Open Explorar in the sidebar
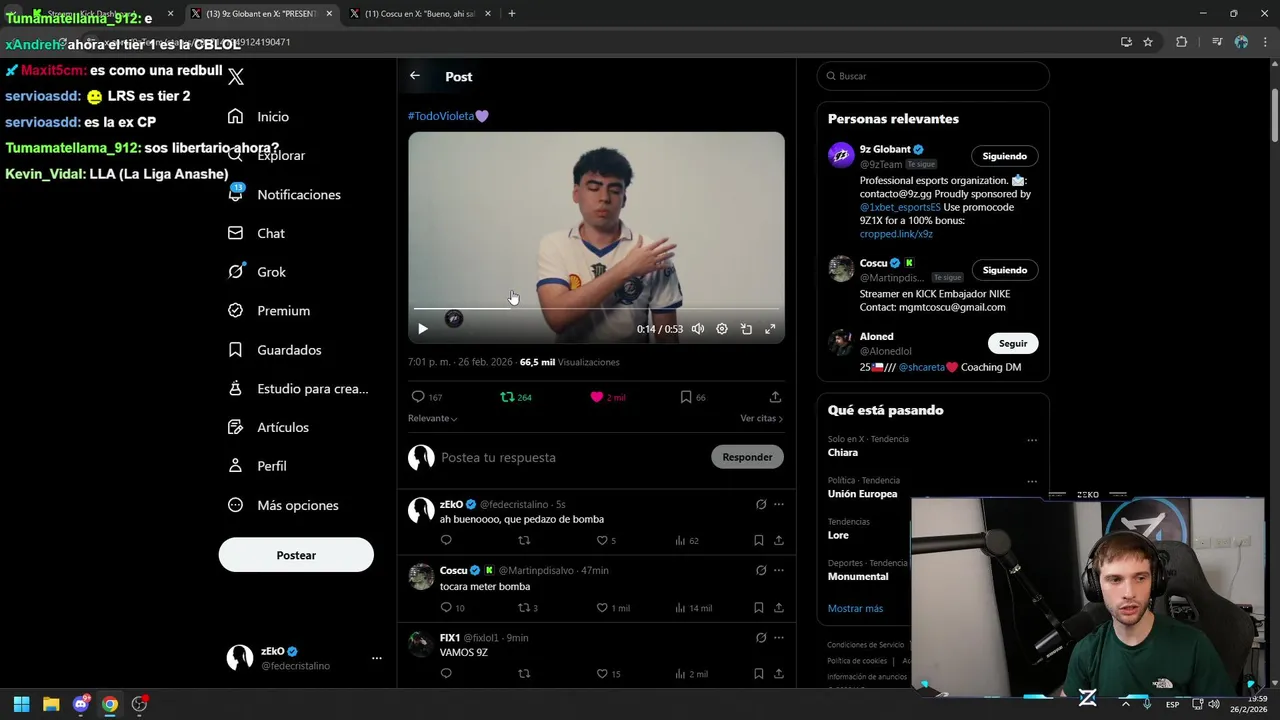The image size is (1280, 720). click(x=267, y=155)
